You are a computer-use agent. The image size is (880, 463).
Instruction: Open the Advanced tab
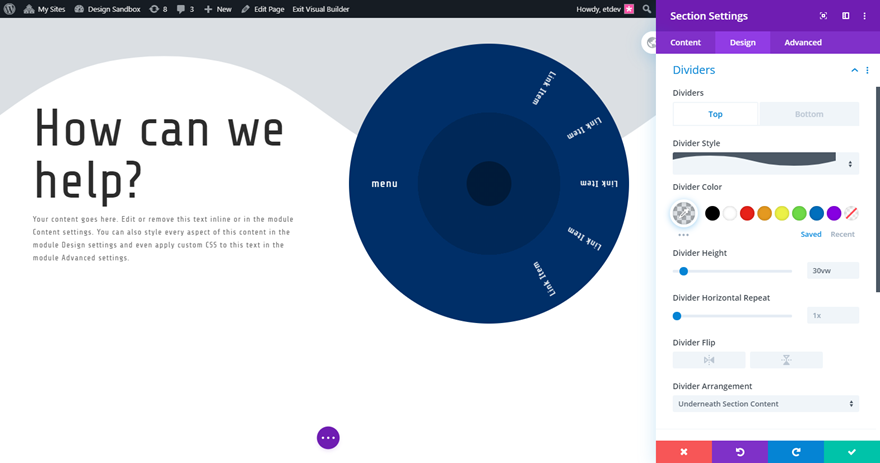pyautogui.click(x=803, y=43)
